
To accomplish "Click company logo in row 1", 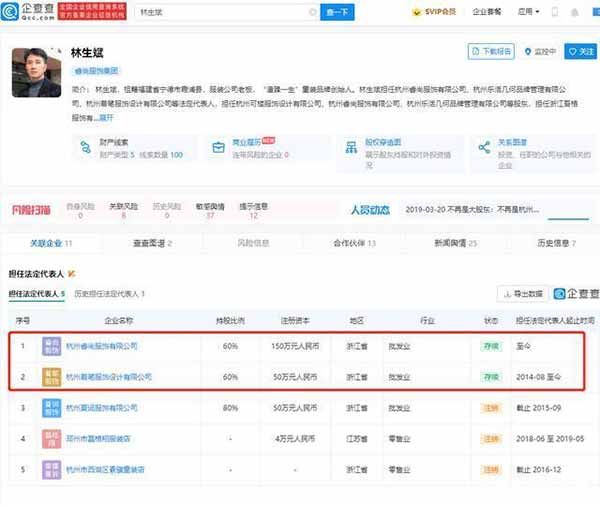I will pyautogui.click(x=50, y=346).
